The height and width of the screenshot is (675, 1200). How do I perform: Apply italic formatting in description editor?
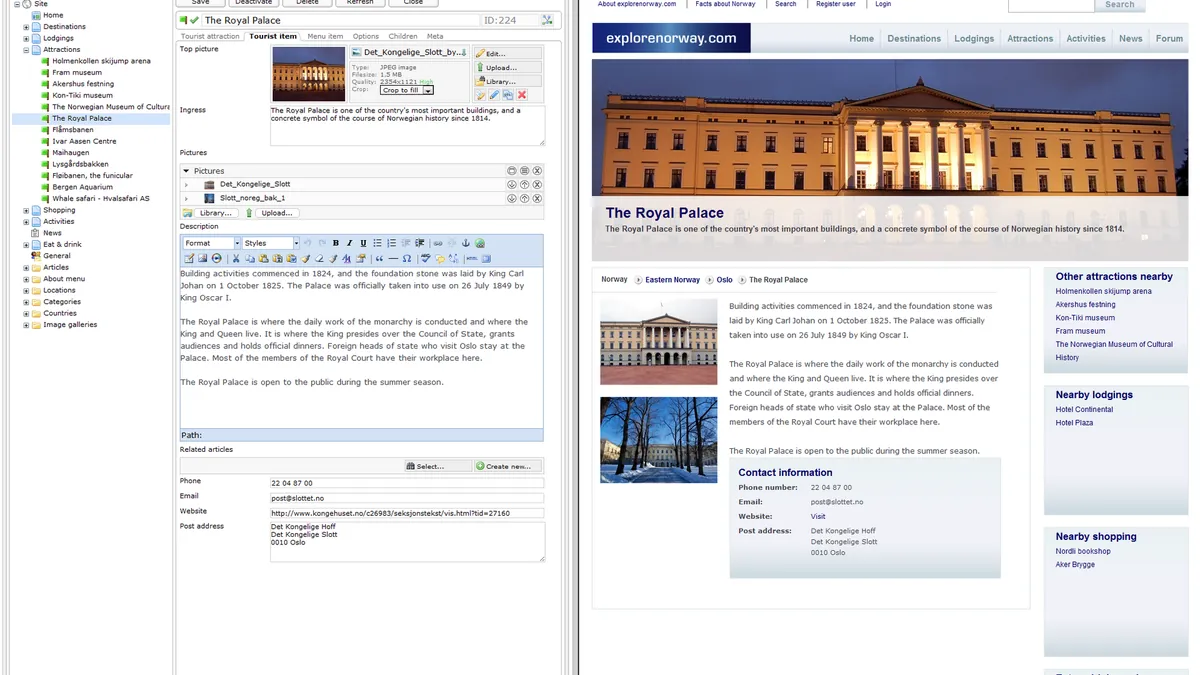(349, 243)
